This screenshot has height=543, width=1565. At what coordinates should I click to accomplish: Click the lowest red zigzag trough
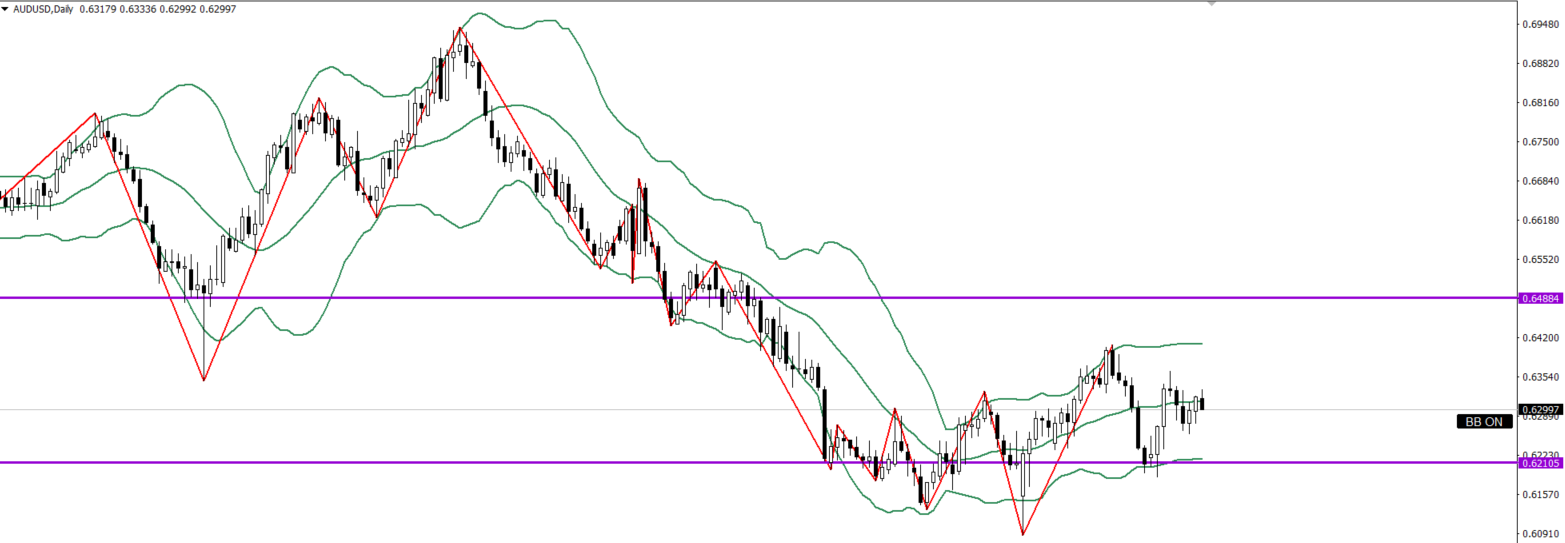pyautogui.click(x=1023, y=534)
